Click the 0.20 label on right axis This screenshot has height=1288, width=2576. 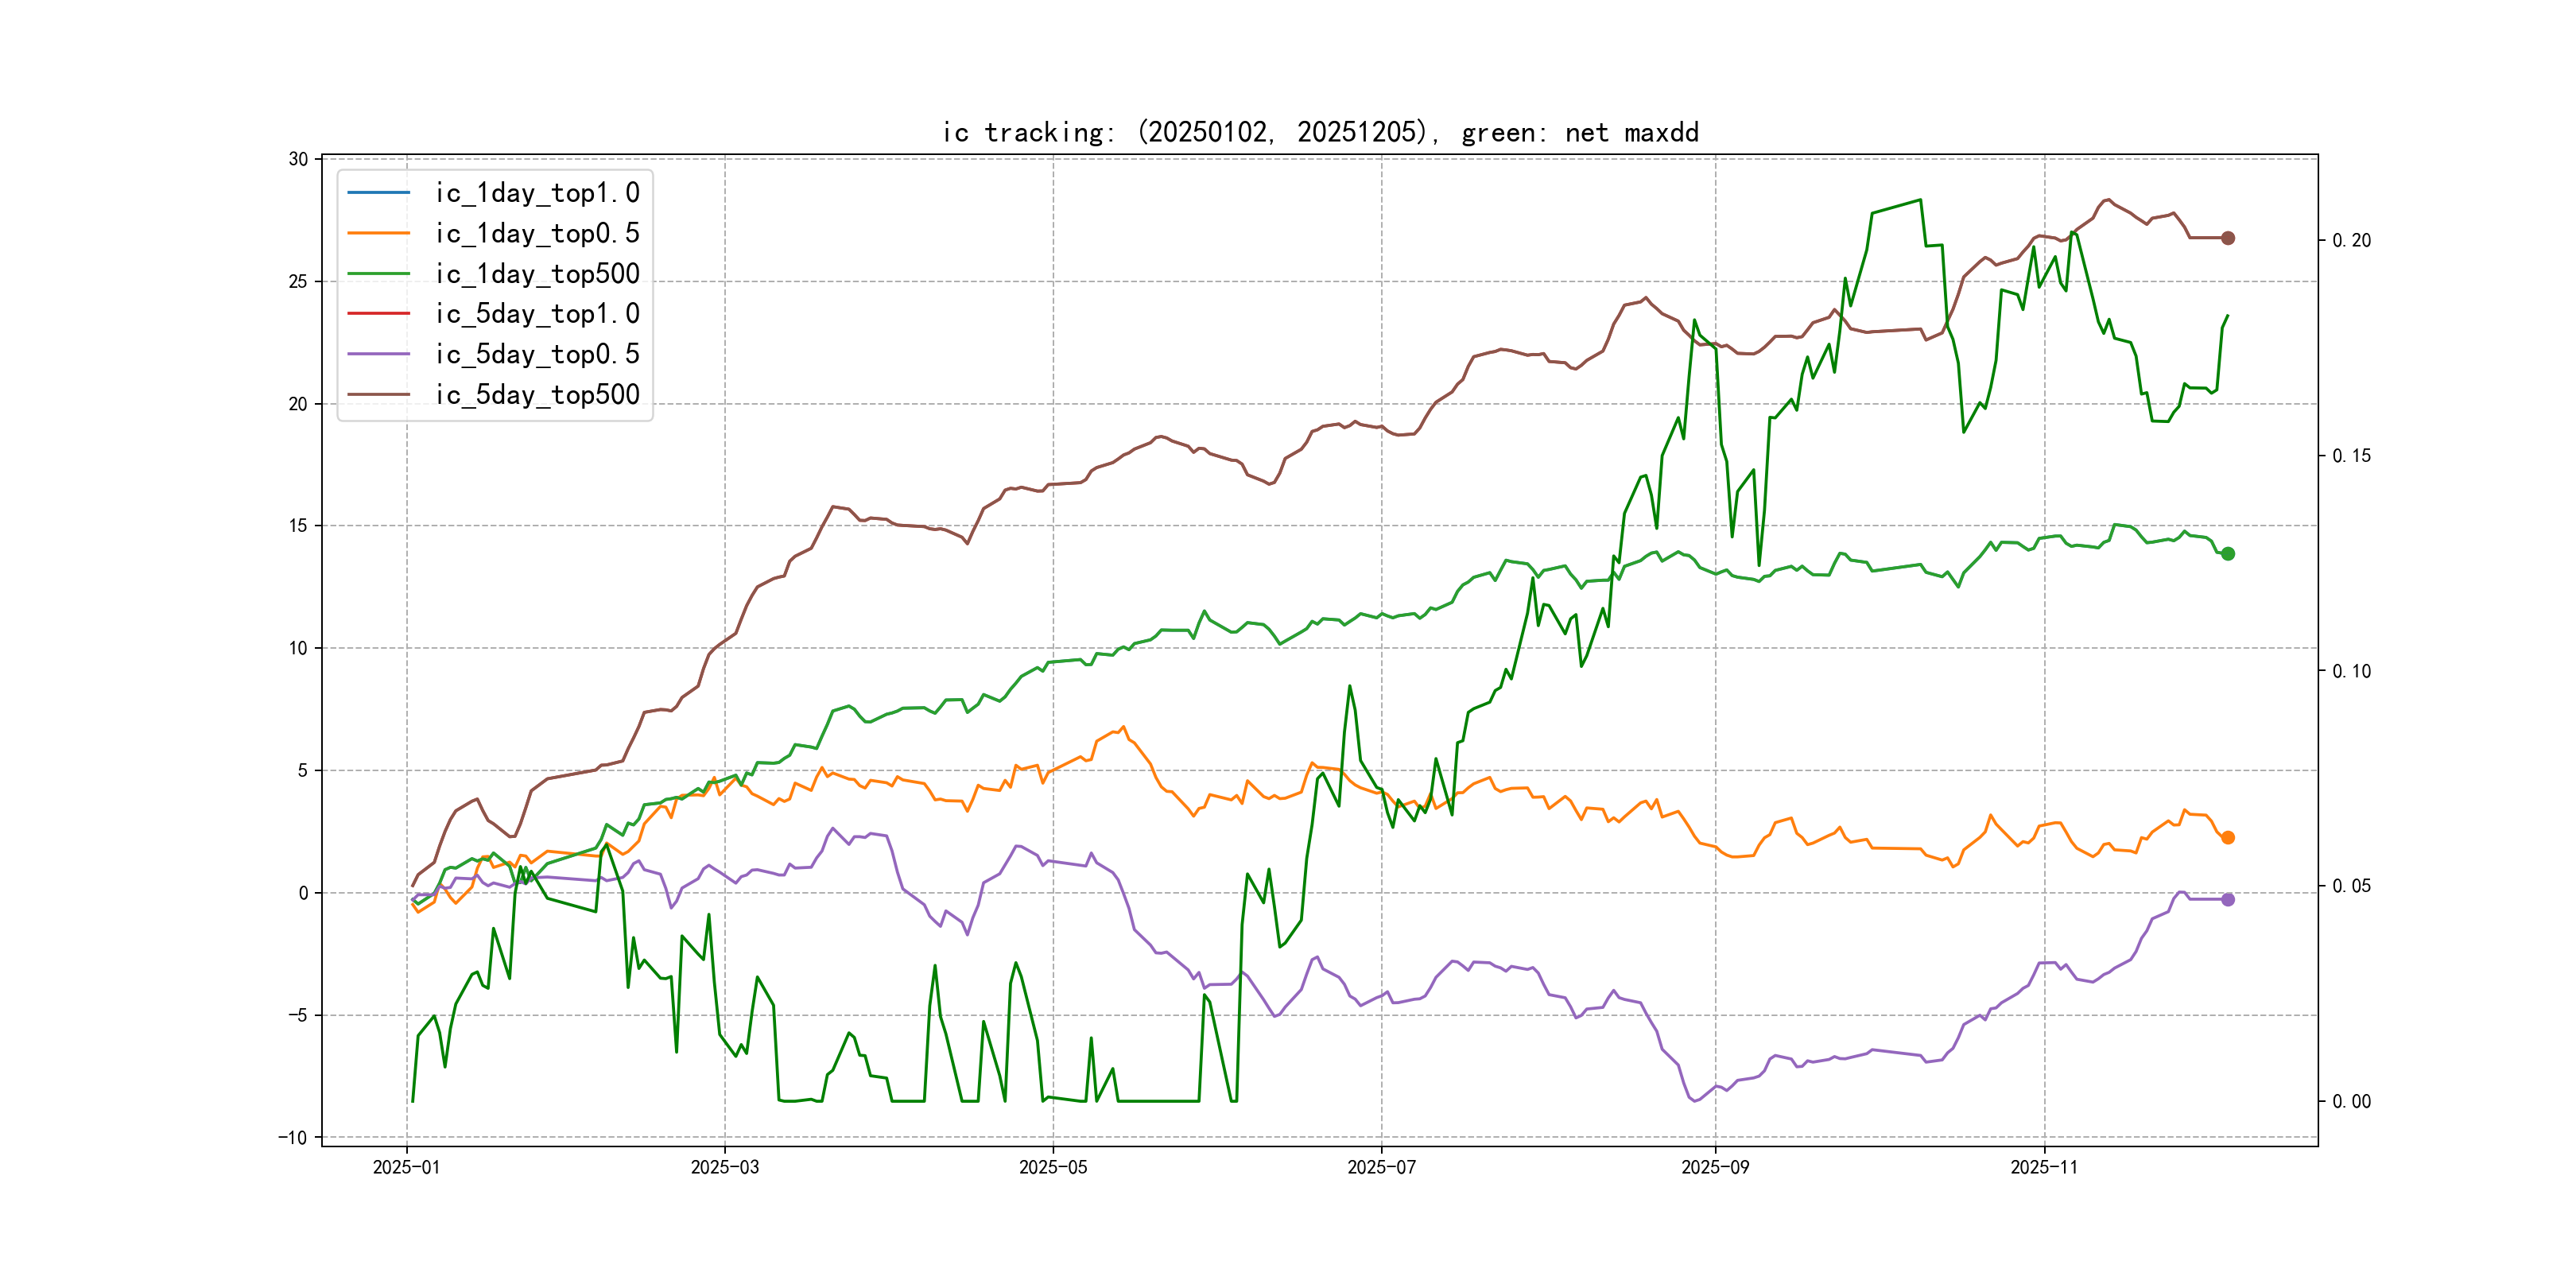pyautogui.click(x=2351, y=240)
